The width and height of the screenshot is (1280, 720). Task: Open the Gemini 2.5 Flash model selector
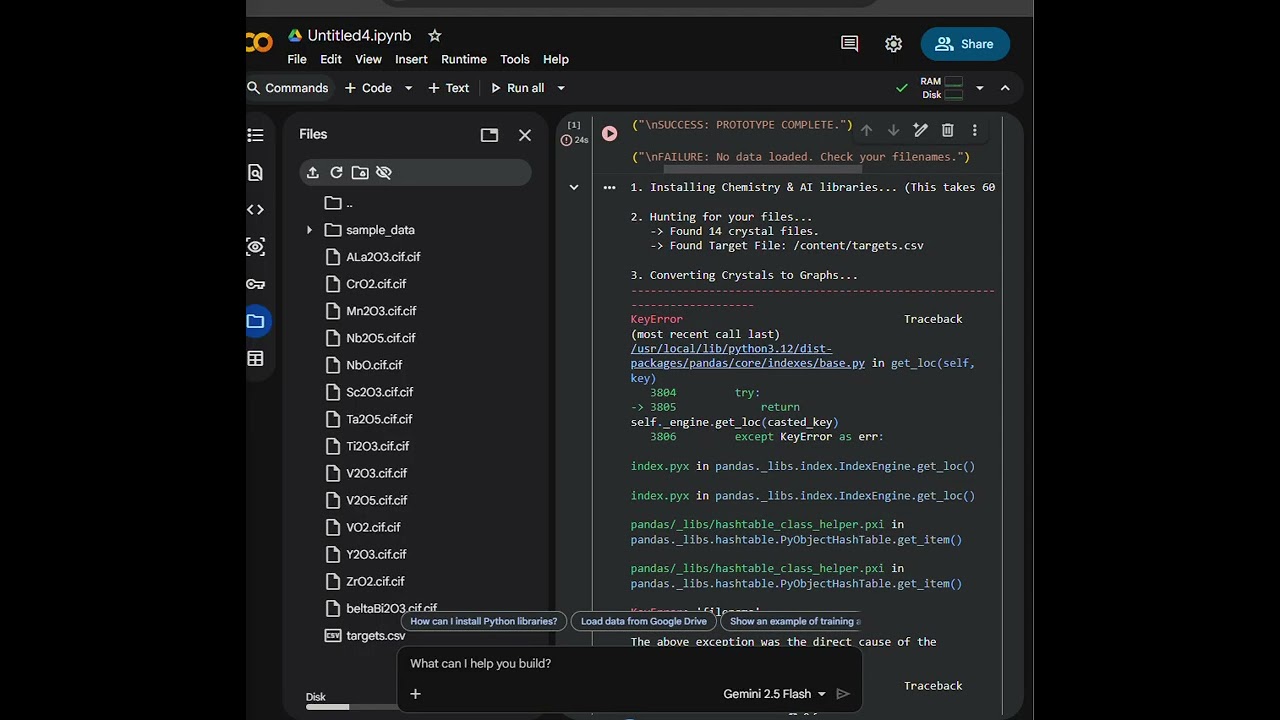tap(775, 694)
